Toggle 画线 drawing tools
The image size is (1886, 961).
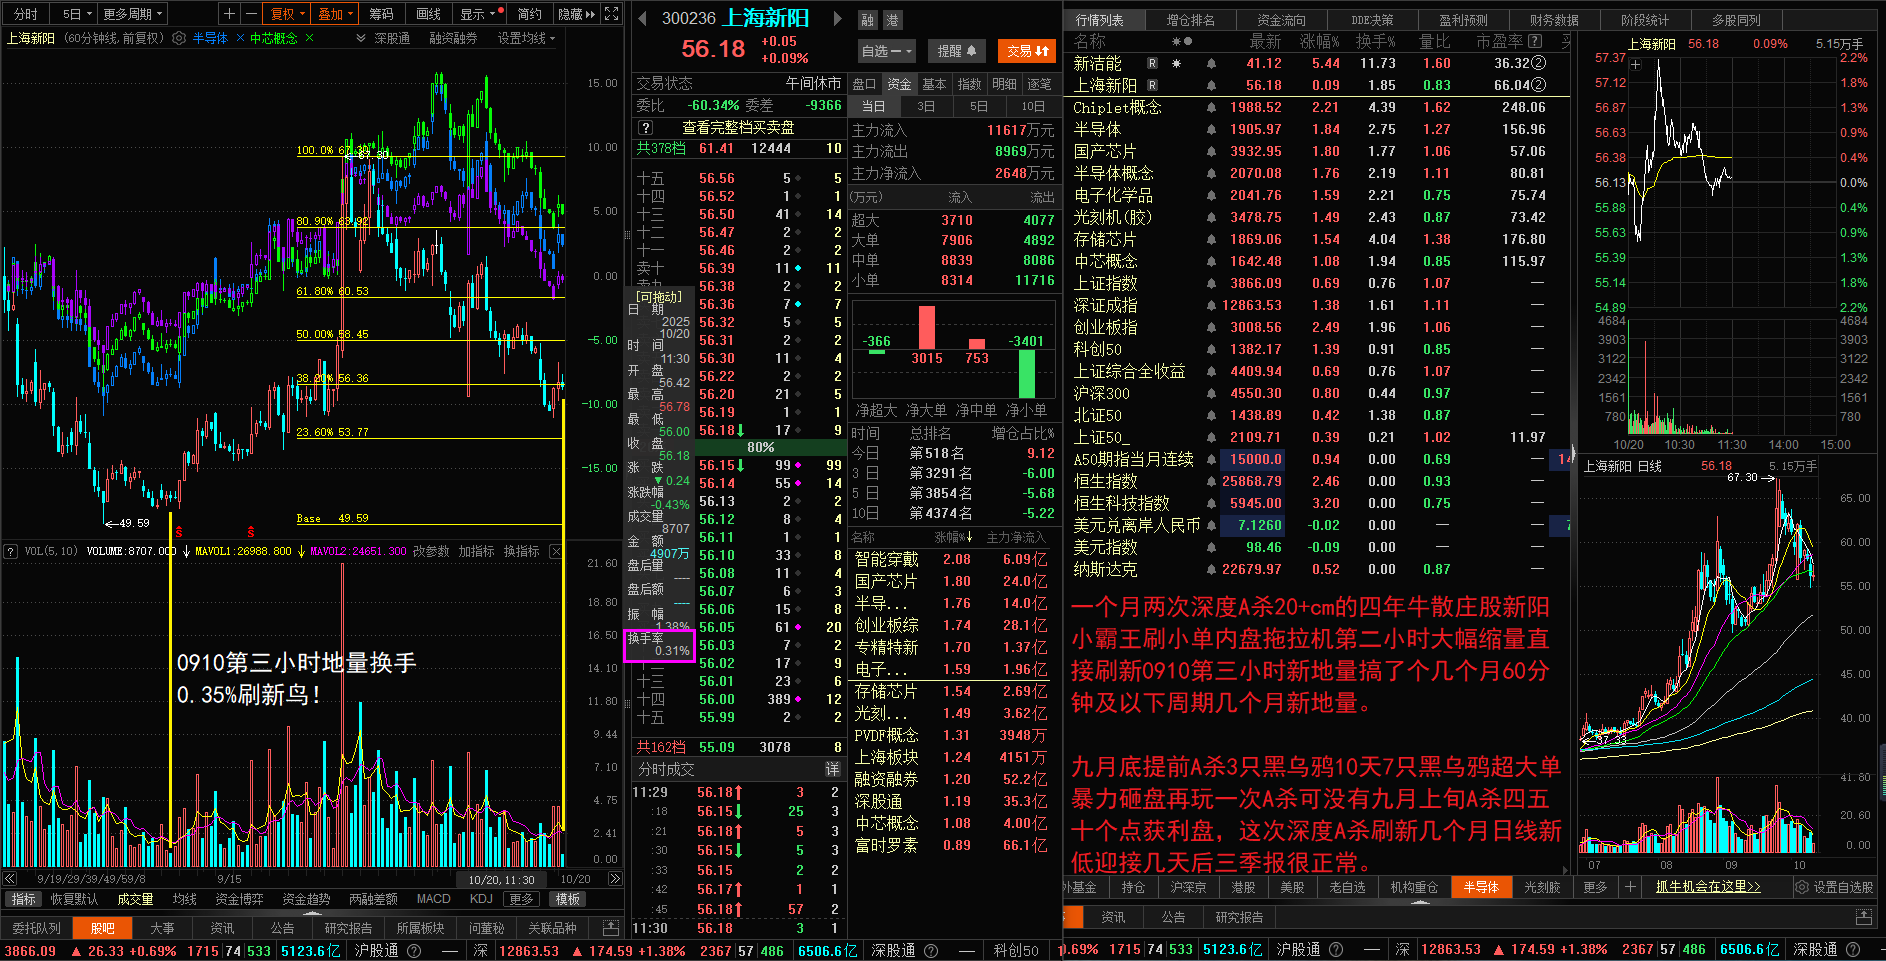coord(428,14)
